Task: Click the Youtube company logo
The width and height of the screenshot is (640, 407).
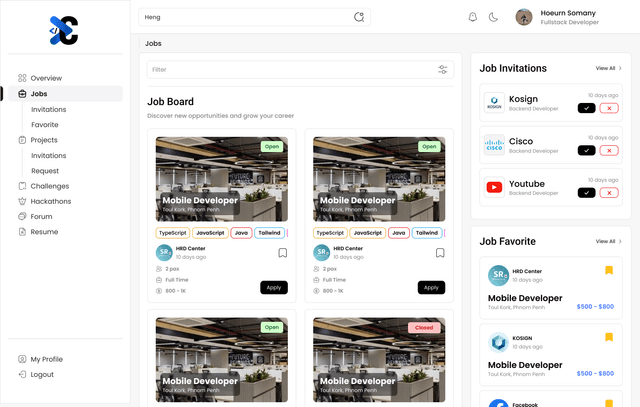Action: (x=494, y=187)
